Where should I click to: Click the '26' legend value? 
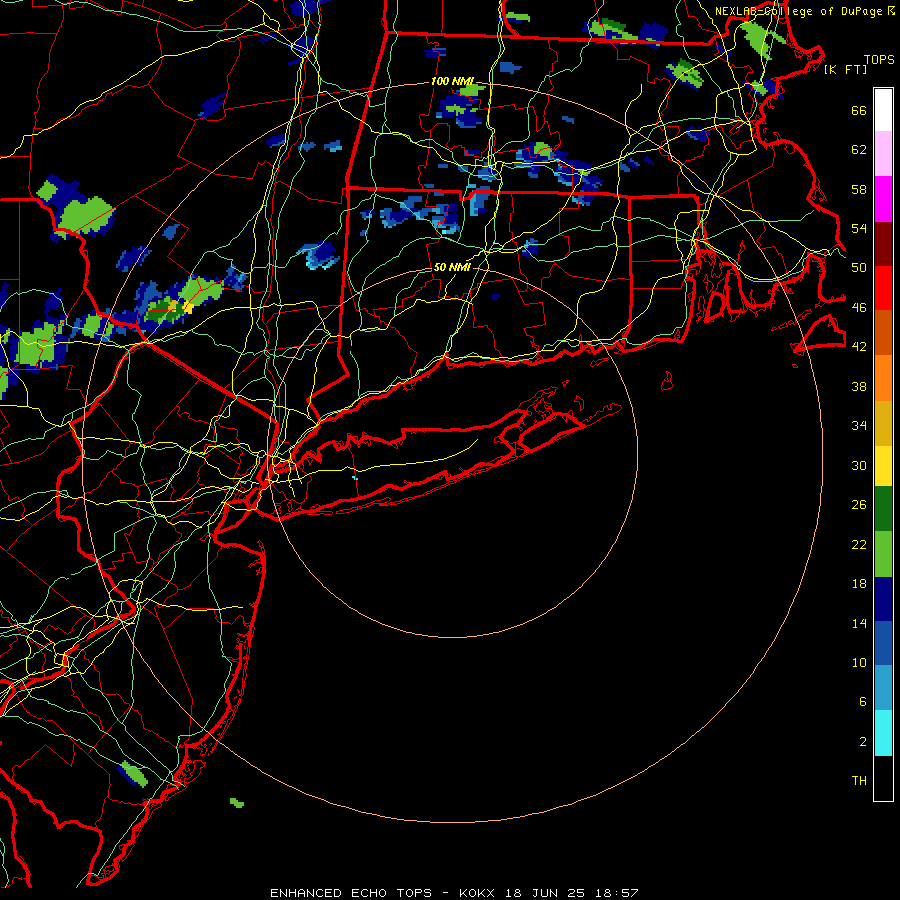859,505
